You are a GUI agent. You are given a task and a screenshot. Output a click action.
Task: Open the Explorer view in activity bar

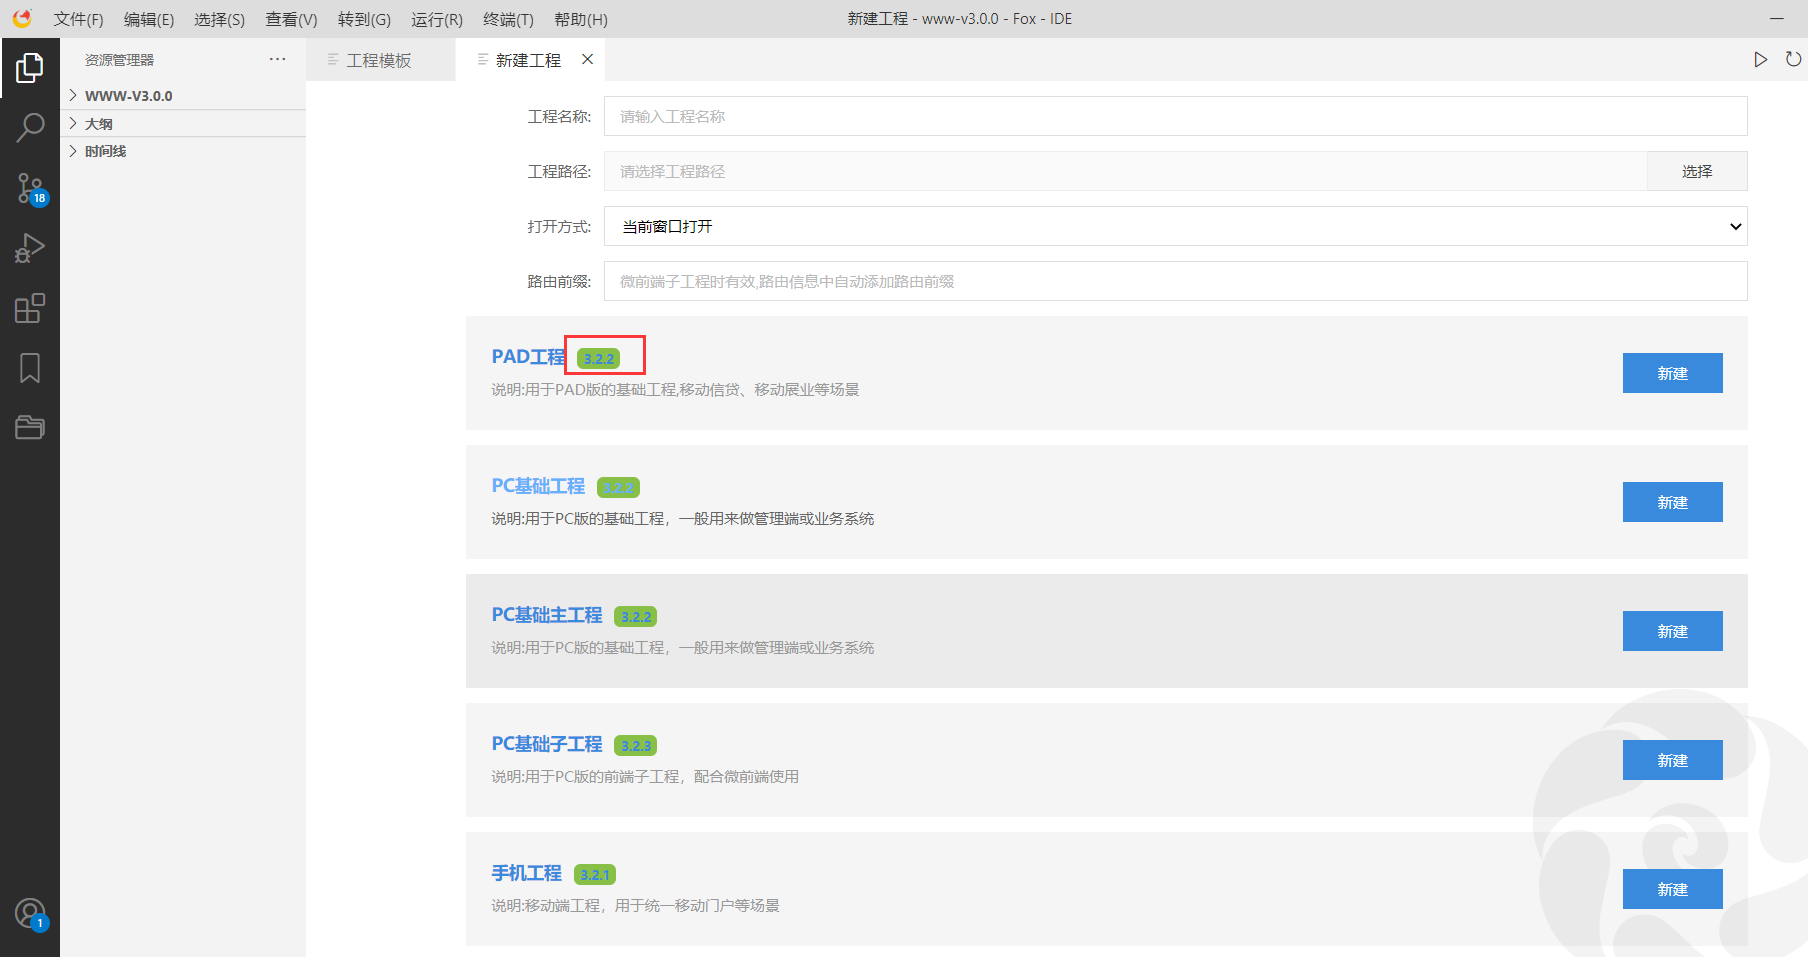click(x=30, y=68)
